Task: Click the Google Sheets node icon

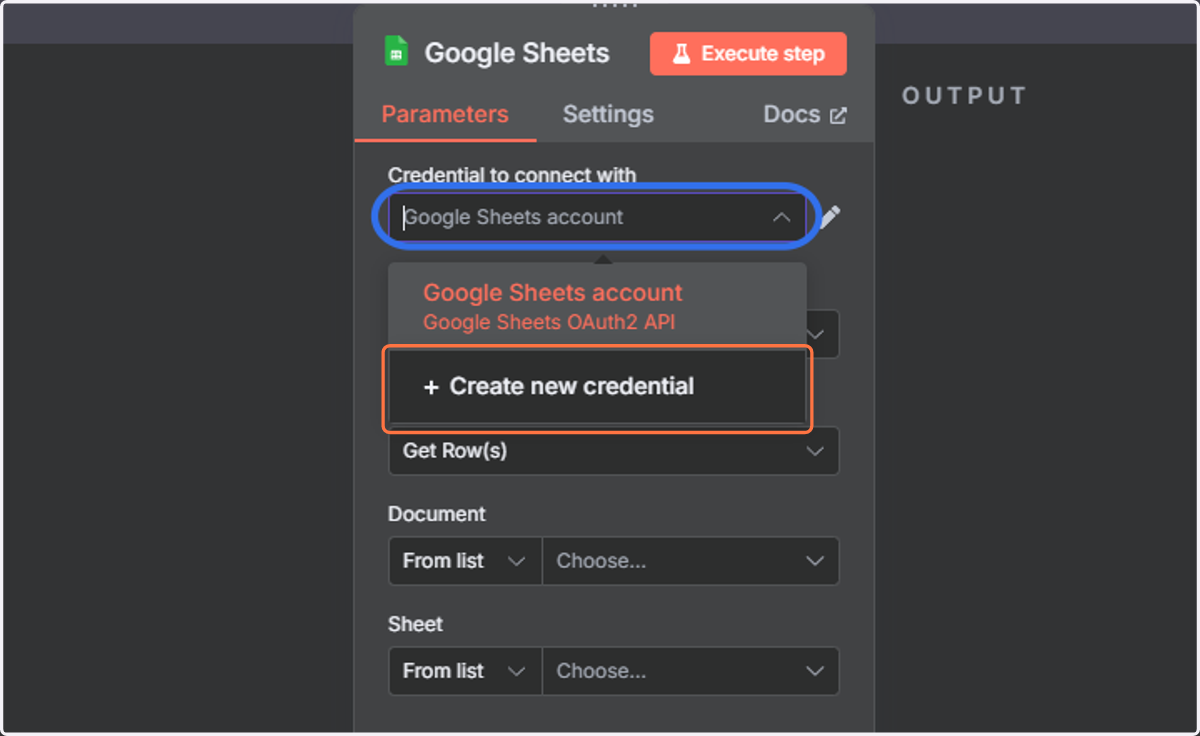Action: click(396, 52)
